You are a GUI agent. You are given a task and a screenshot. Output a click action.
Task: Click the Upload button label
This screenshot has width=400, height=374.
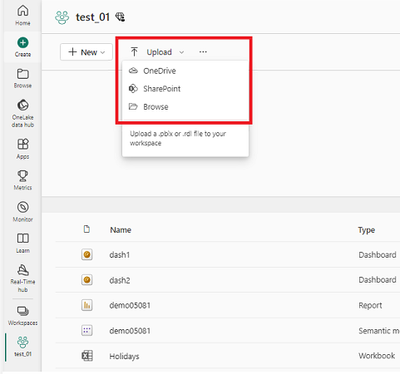pos(159,52)
